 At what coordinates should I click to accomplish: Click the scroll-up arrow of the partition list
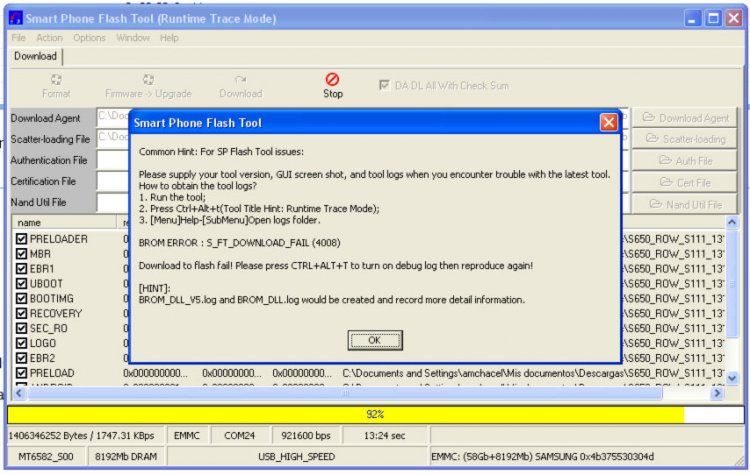732,222
